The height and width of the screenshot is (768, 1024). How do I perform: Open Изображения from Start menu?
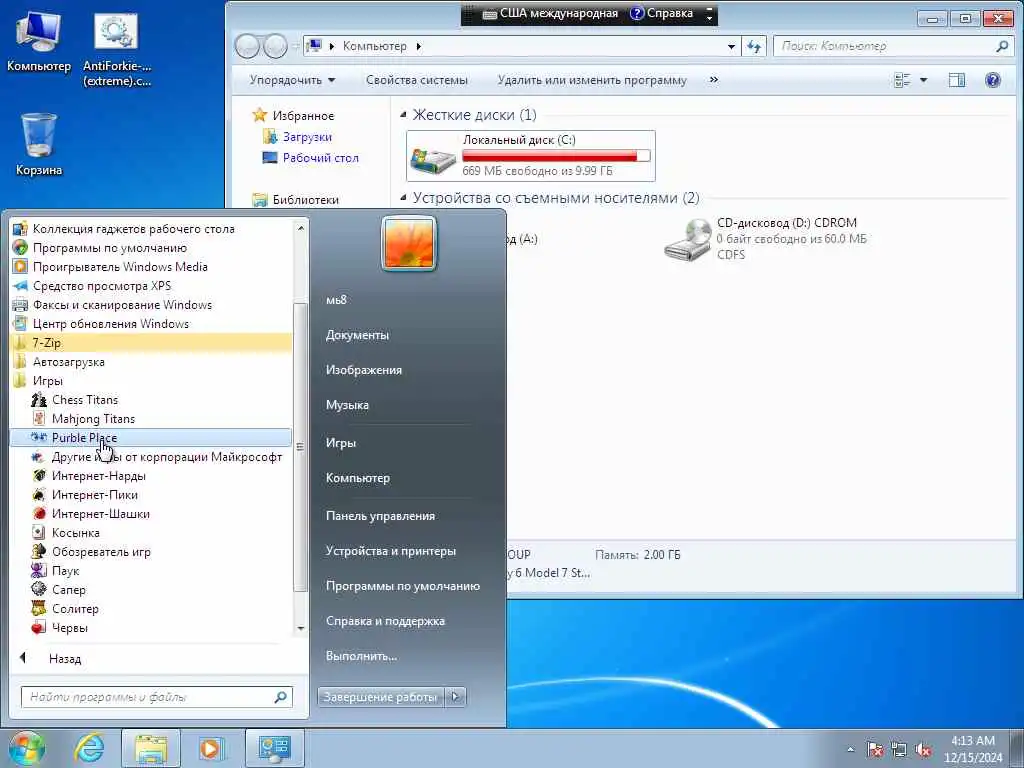(x=364, y=370)
